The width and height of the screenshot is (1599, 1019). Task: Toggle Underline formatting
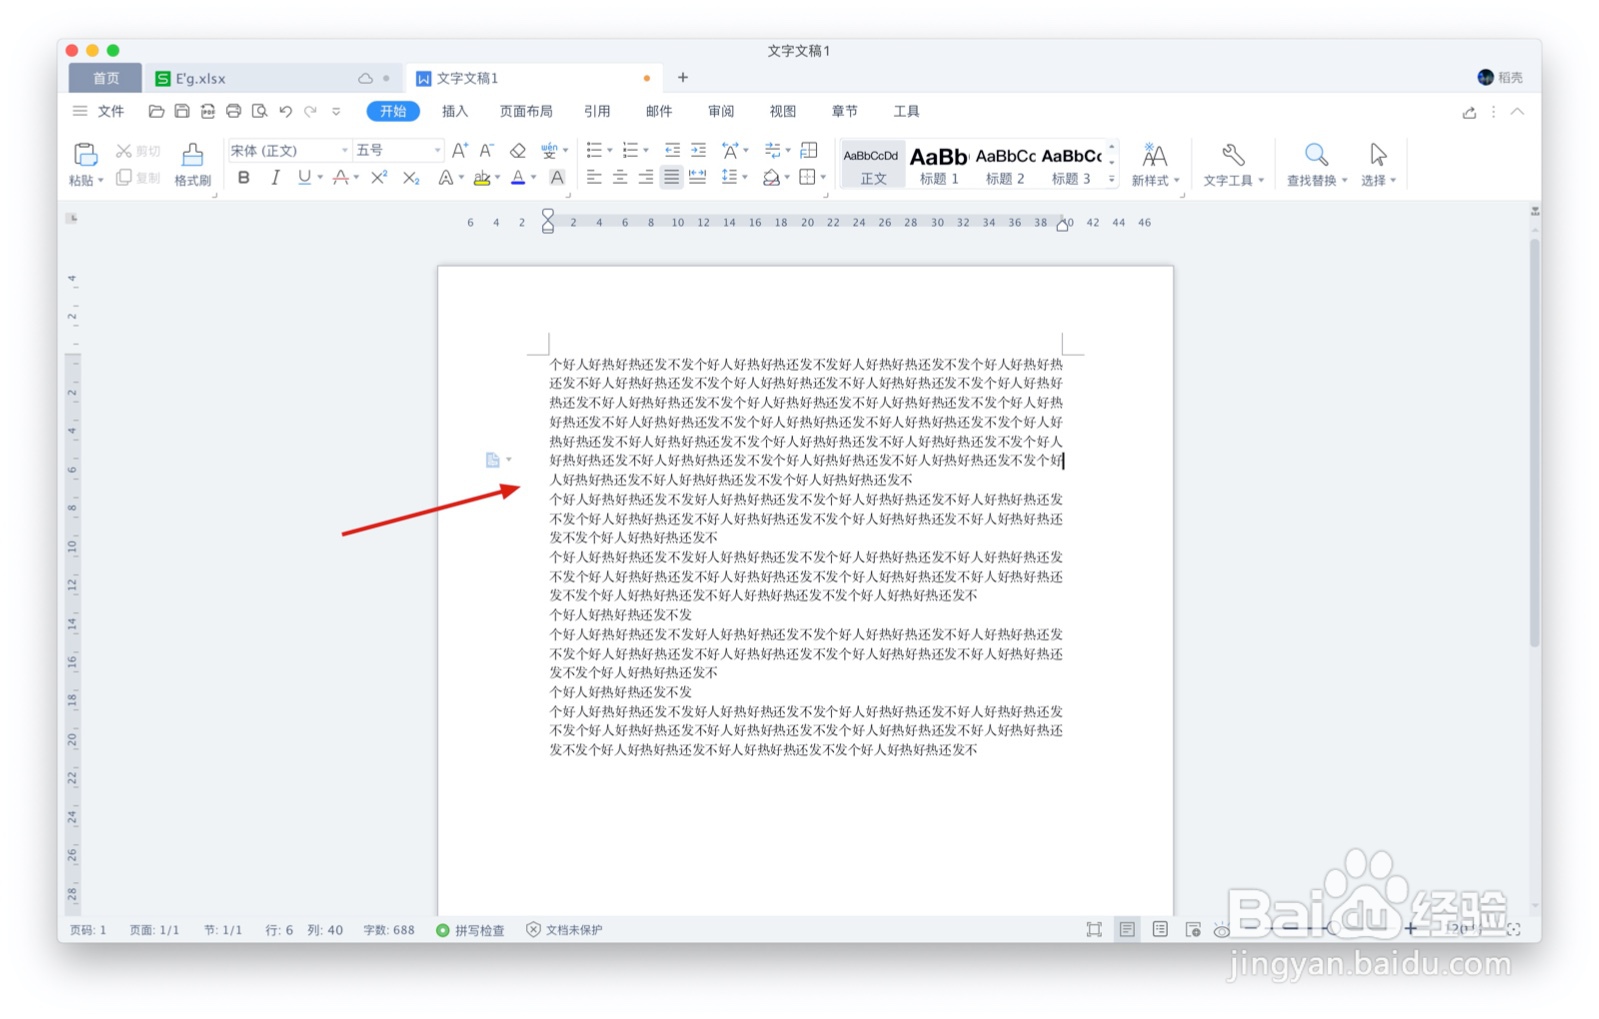coord(304,178)
